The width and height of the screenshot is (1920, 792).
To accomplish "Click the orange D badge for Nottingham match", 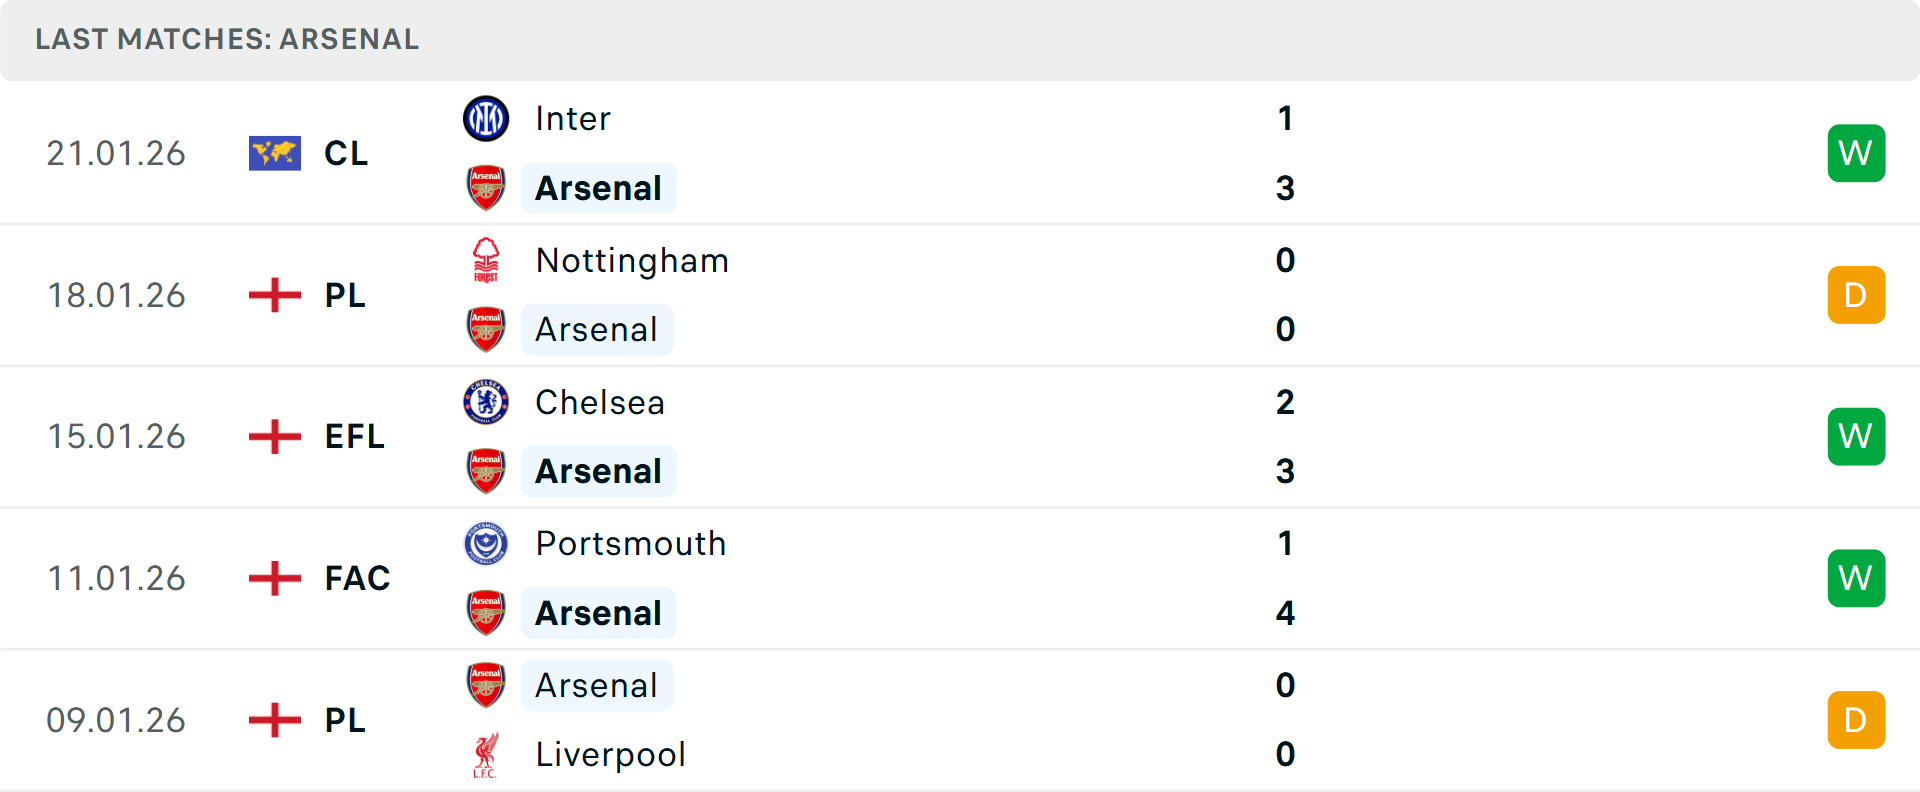I will point(1856,295).
